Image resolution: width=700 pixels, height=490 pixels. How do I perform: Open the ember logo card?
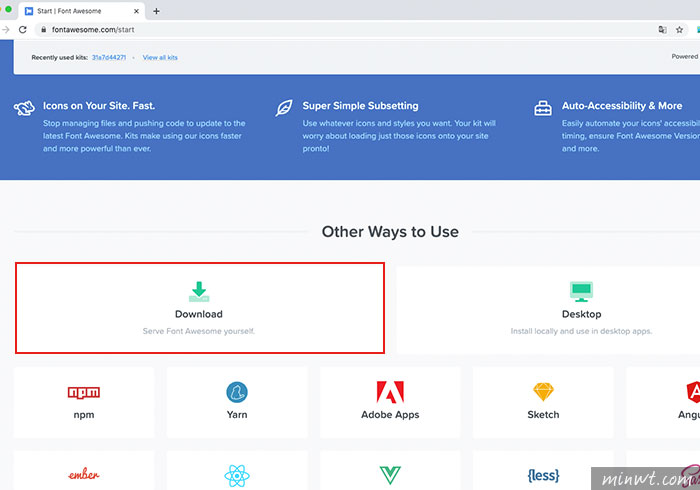click(x=84, y=470)
